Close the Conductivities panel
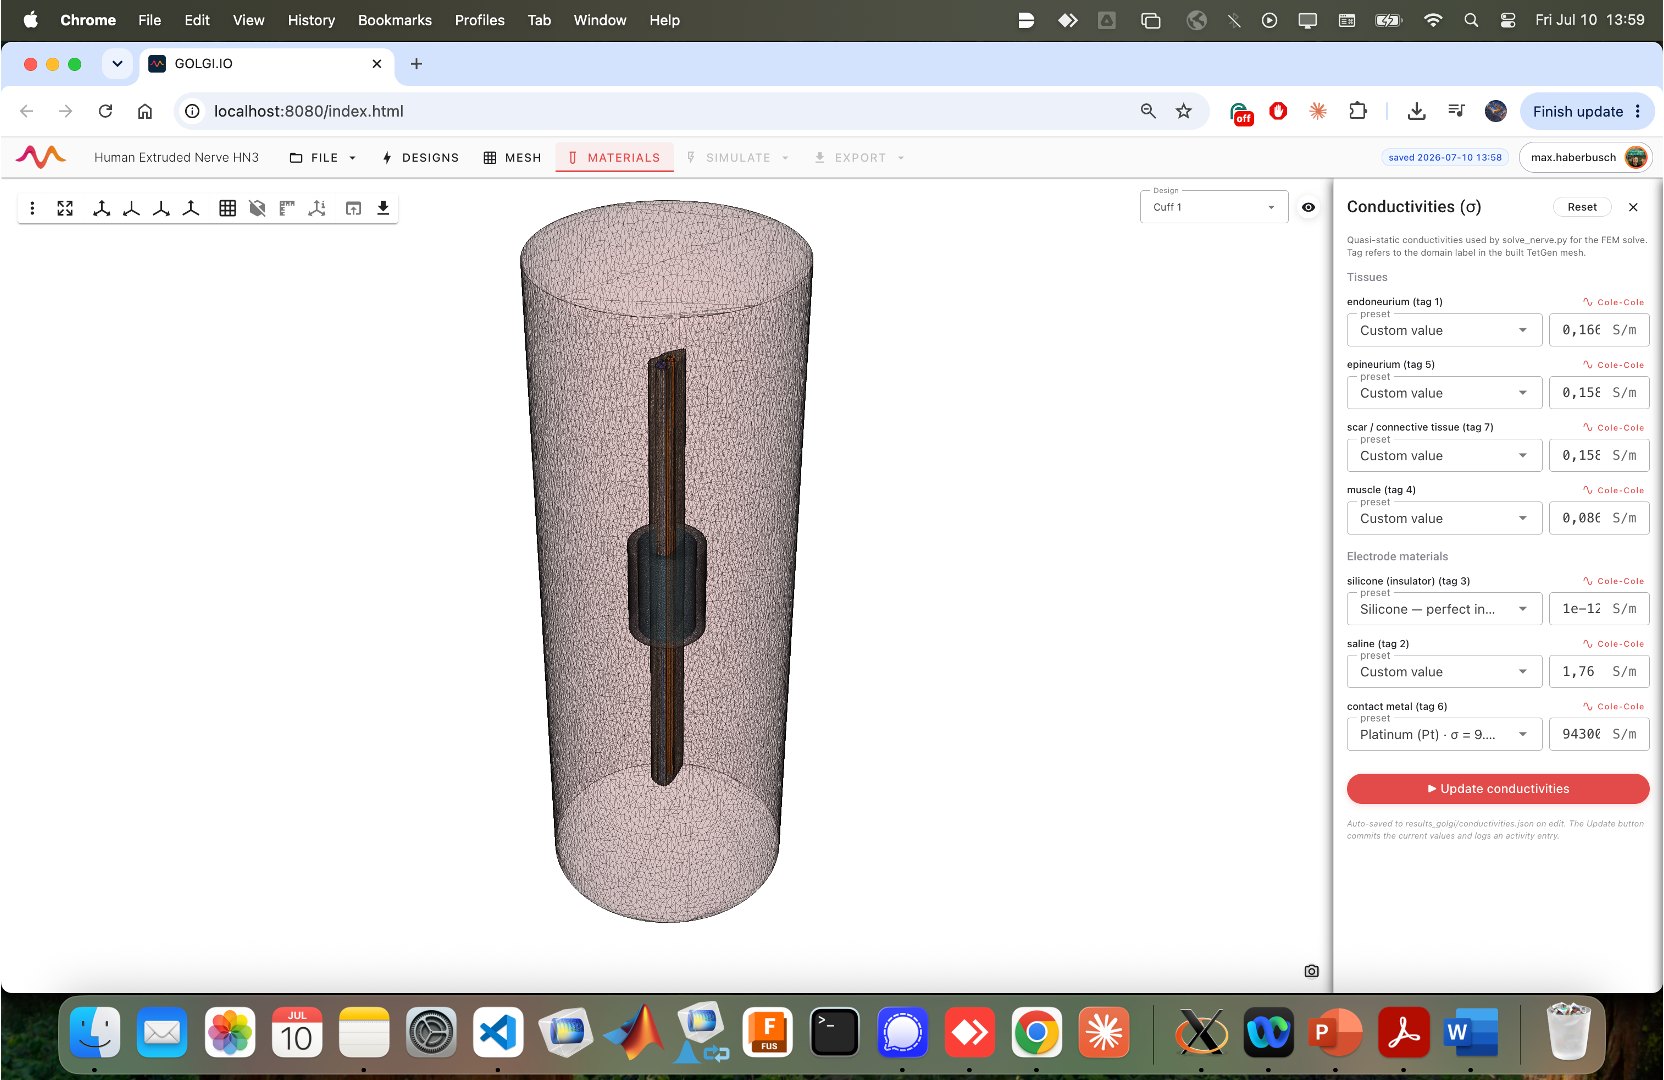Viewport: 1664px width, 1080px height. [1633, 207]
